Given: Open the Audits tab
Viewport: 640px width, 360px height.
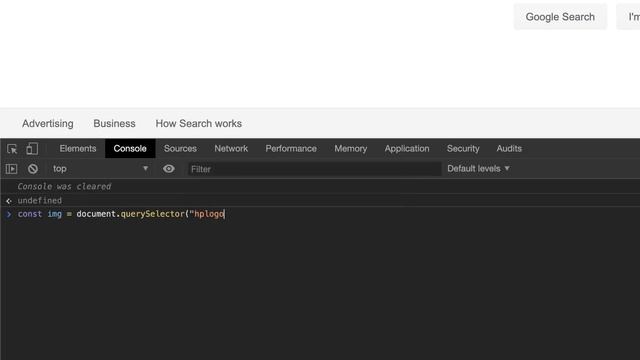Looking at the screenshot, I should (x=509, y=149).
